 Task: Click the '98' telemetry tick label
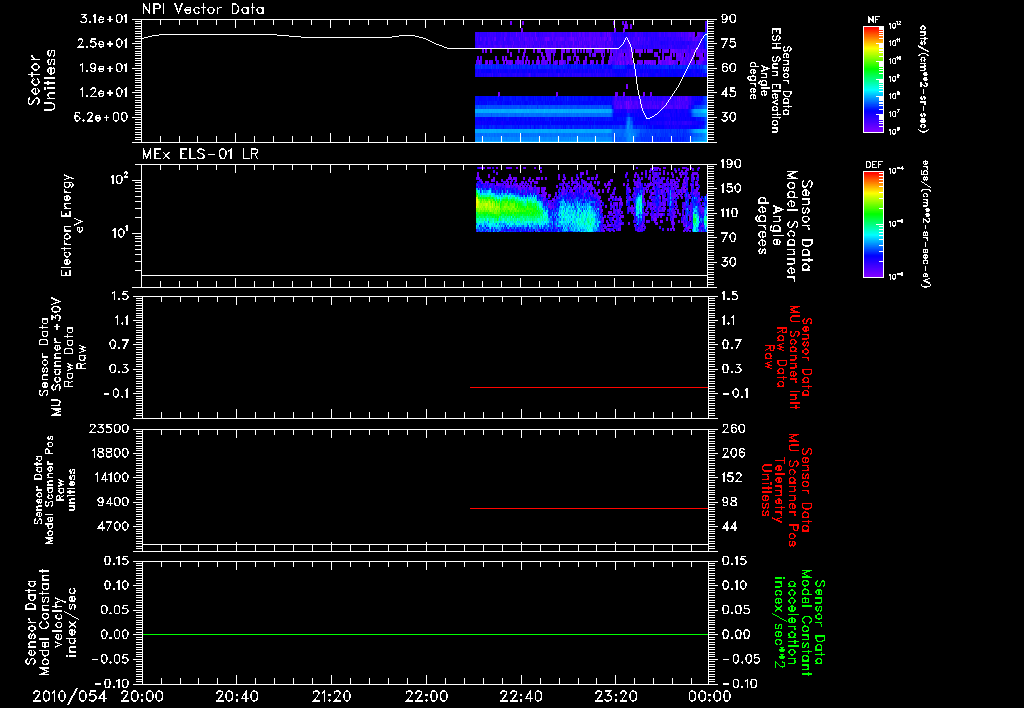(x=729, y=502)
